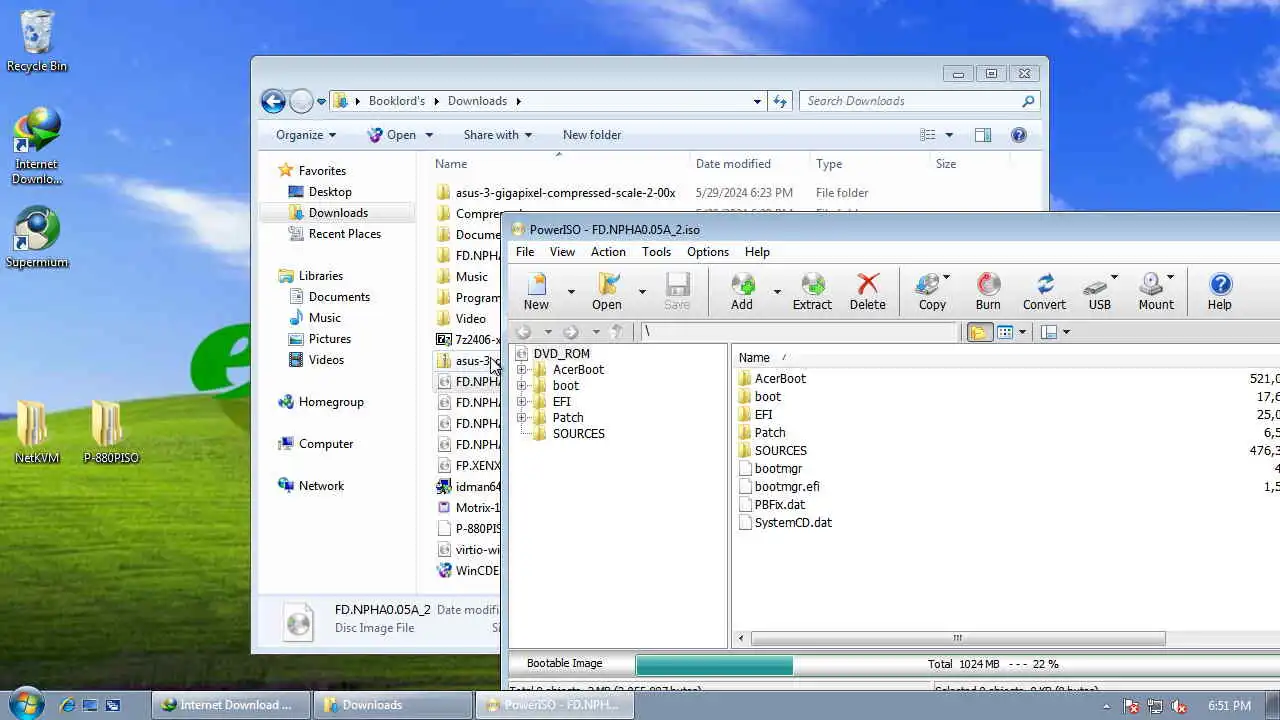
Task: Click the Mount icon in PowerISO
Action: coord(1152,284)
